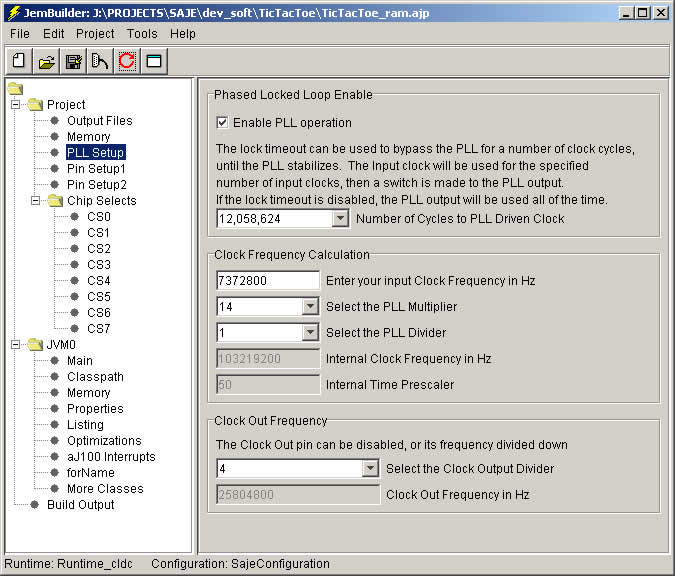Open the PLL Divider dropdown
The image size is (675, 576).
pos(309,333)
